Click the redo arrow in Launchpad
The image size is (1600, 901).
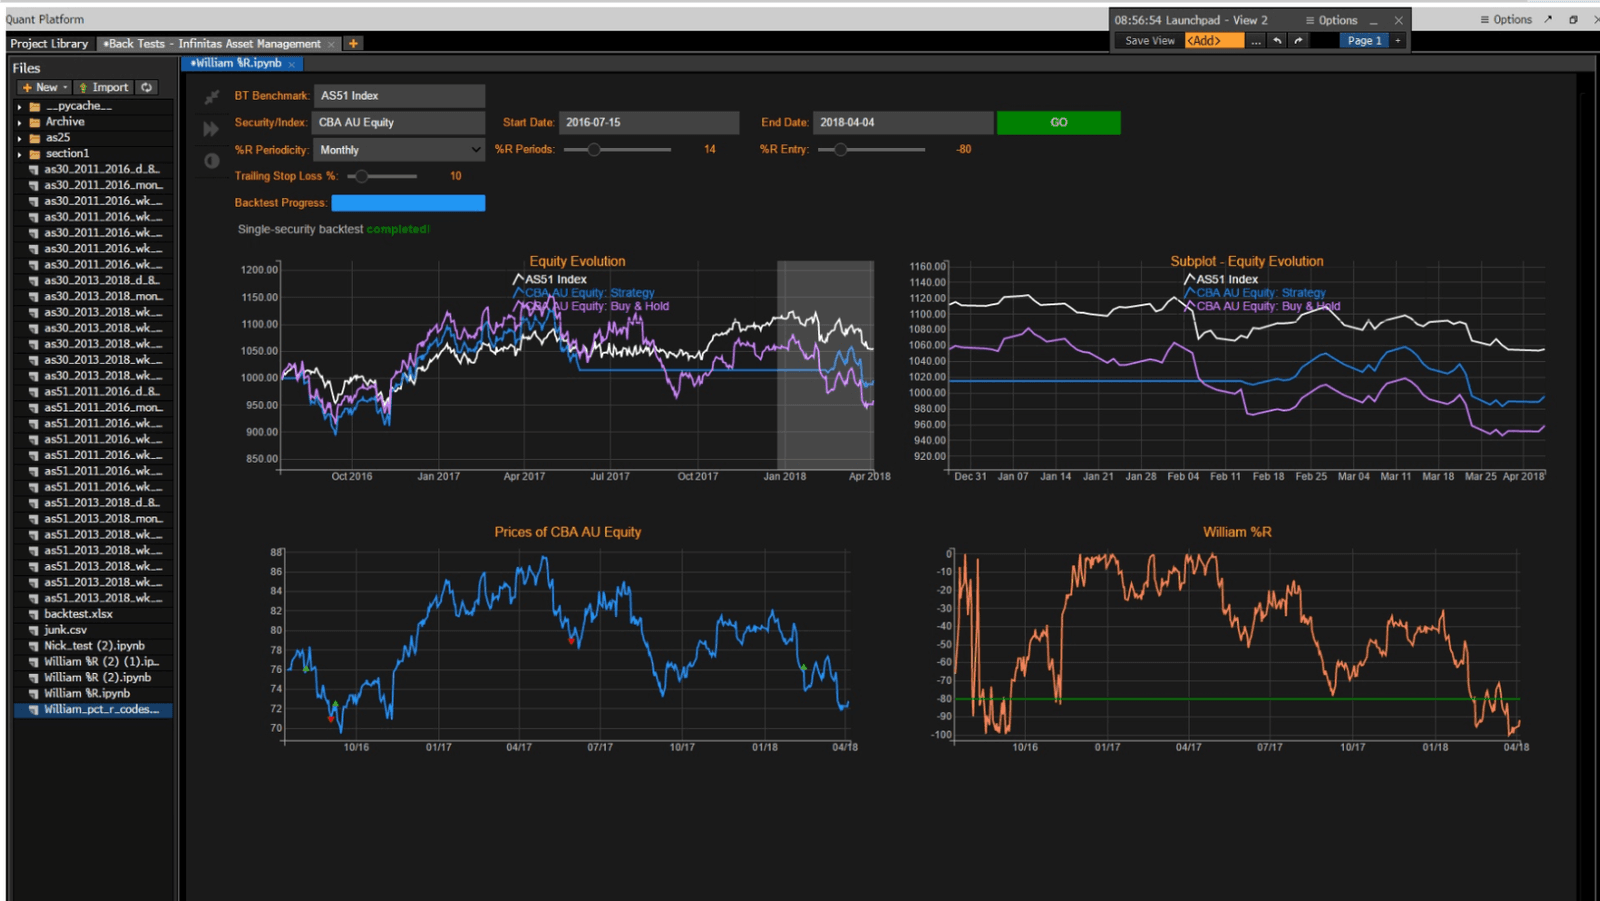1298,41
